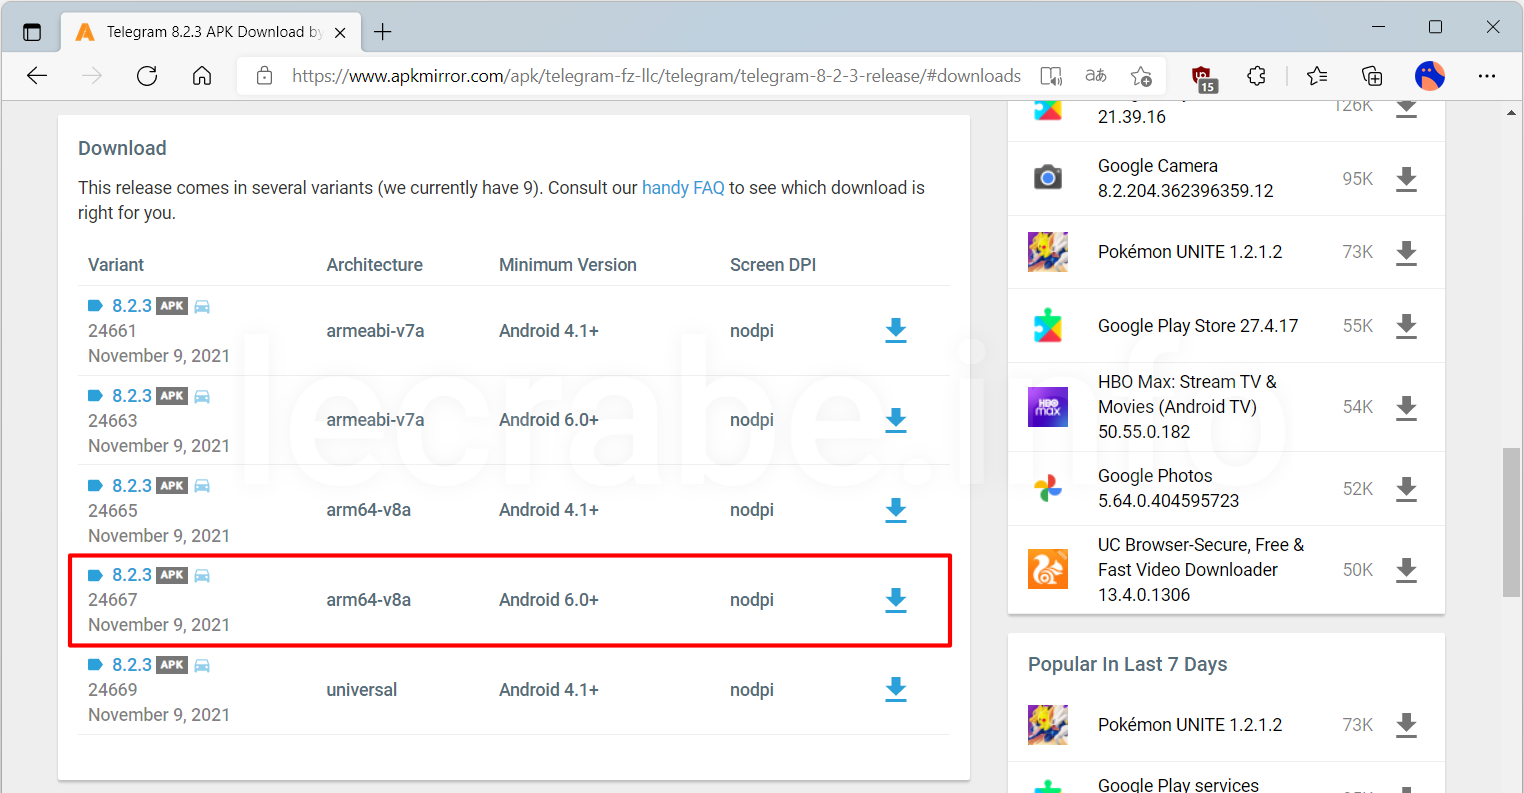The width and height of the screenshot is (1524, 793).
Task: Click the 'Popular In Last 7 Days' heading
Action: coord(1127,665)
